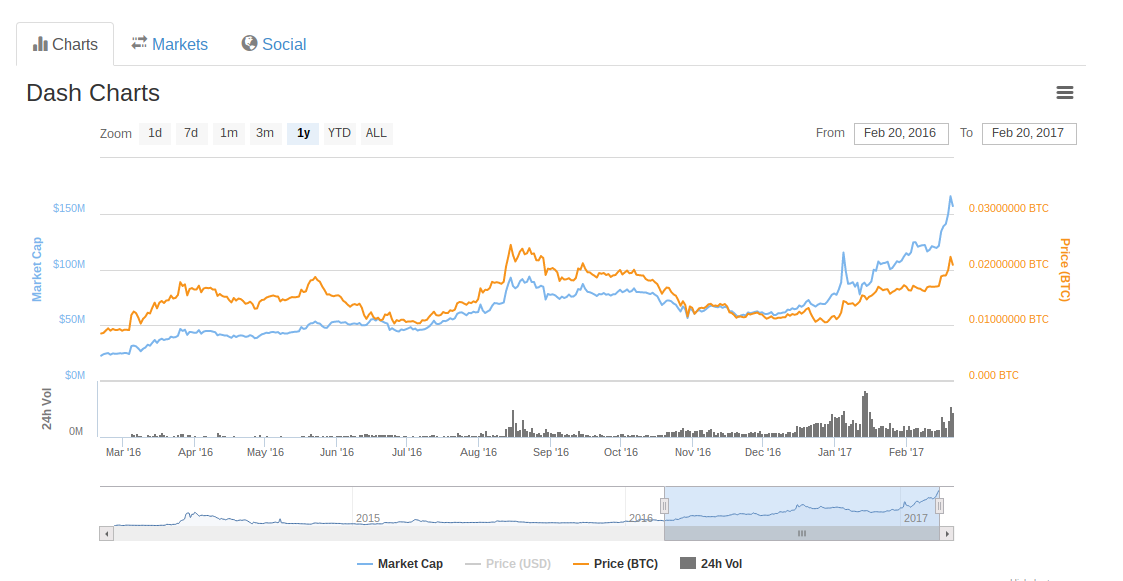Click the 0.03000000 BTC axis label

[x=1008, y=208]
